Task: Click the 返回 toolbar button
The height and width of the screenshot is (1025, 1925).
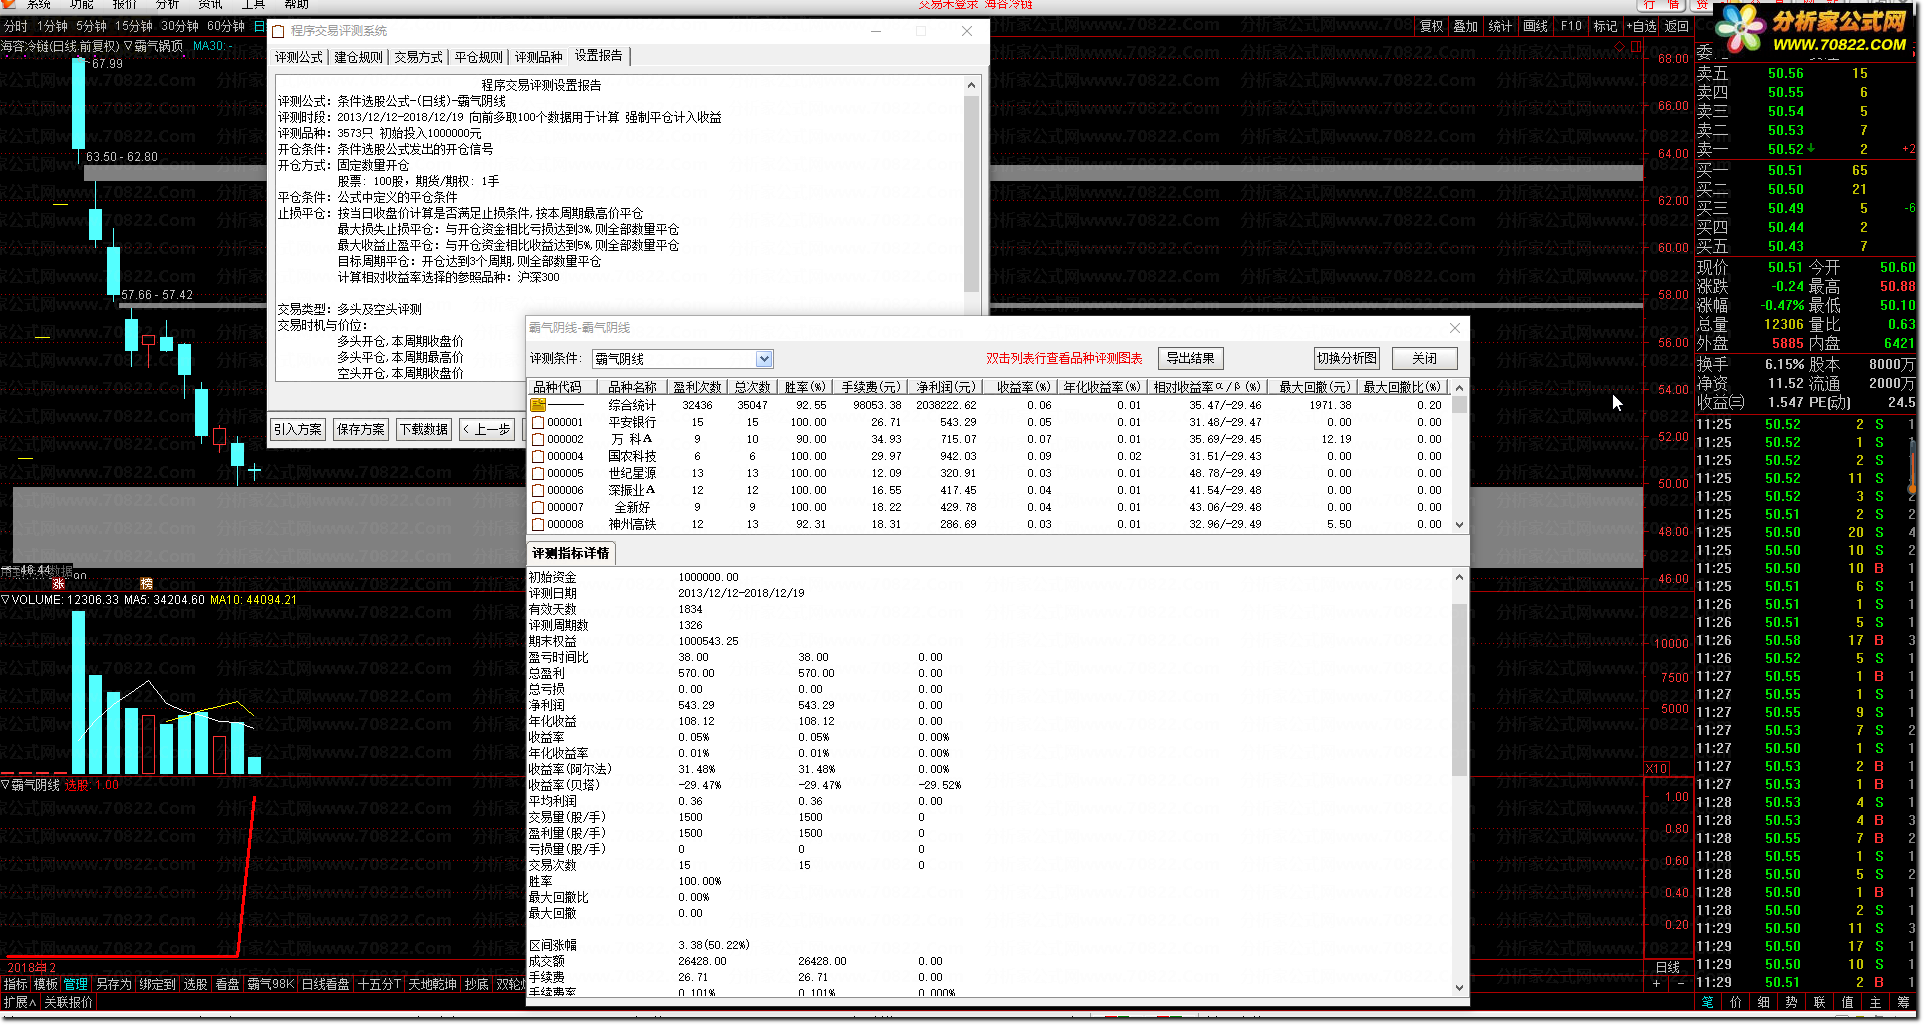Action: click(x=1677, y=27)
